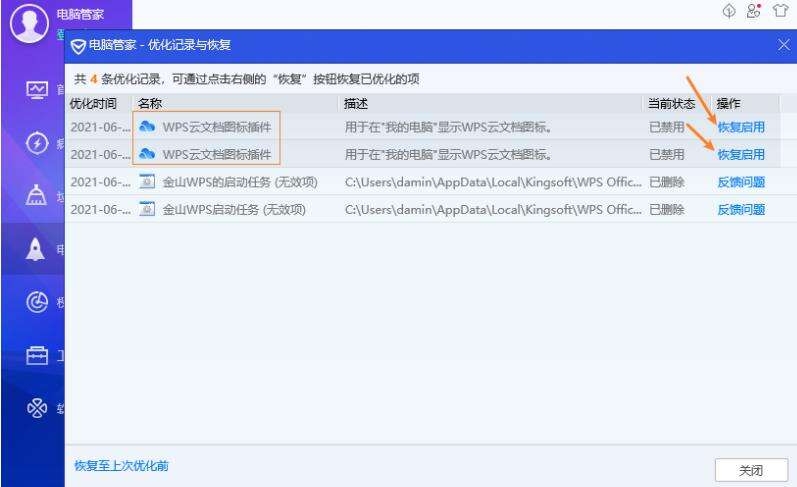
Task: Click path description of 金山WPS启动任务 row
Action: pos(493,209)
